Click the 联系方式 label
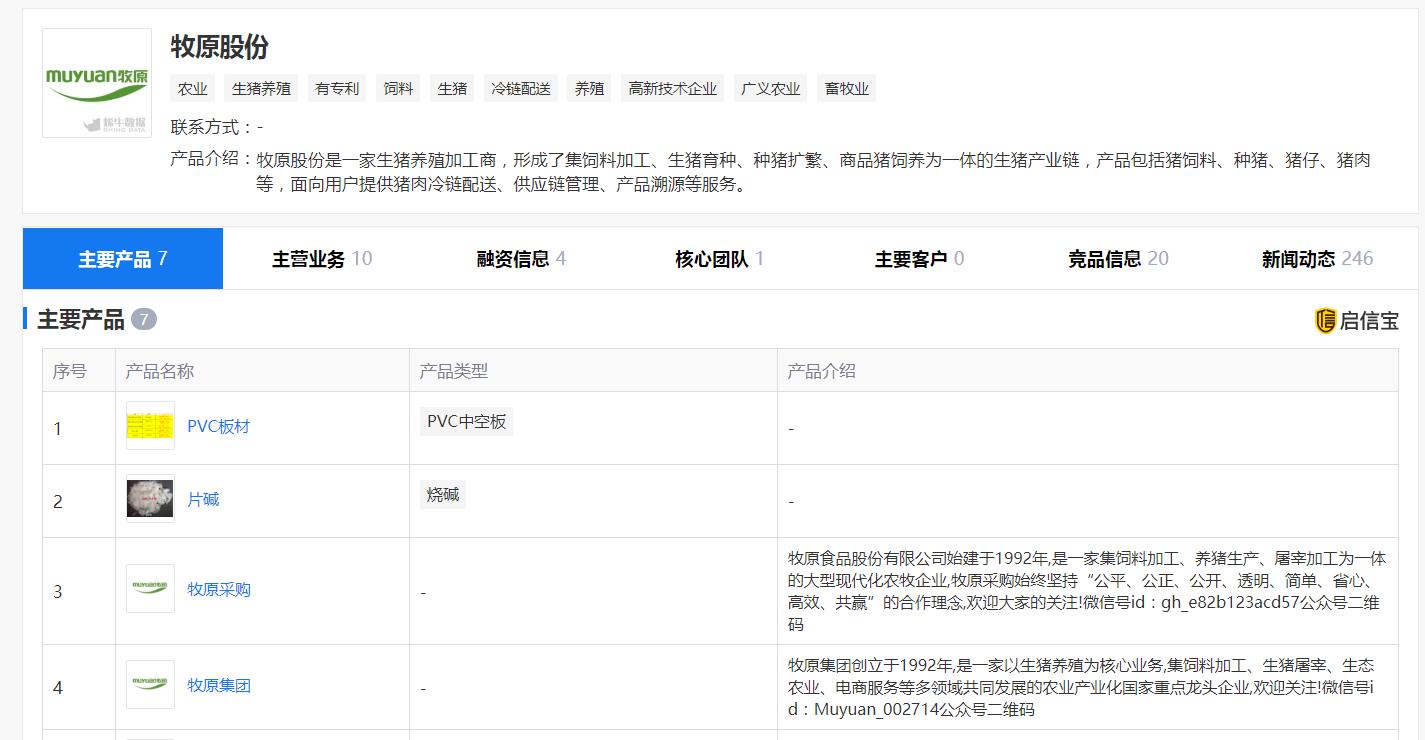Screen dimensions: 1425x740 [x=212, y=127]
